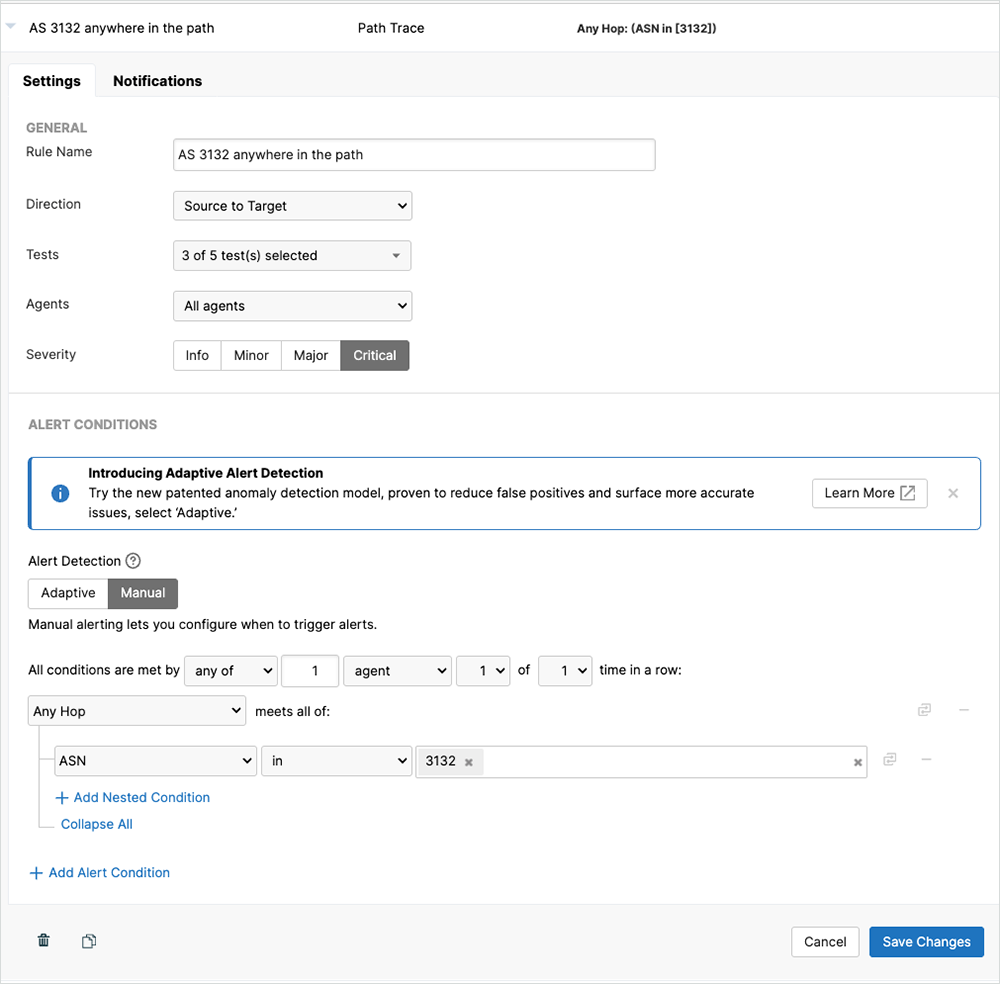Open the Tests selection dropdown
The width and height of the screenshot is (1000, 984).
pos(292,256)
